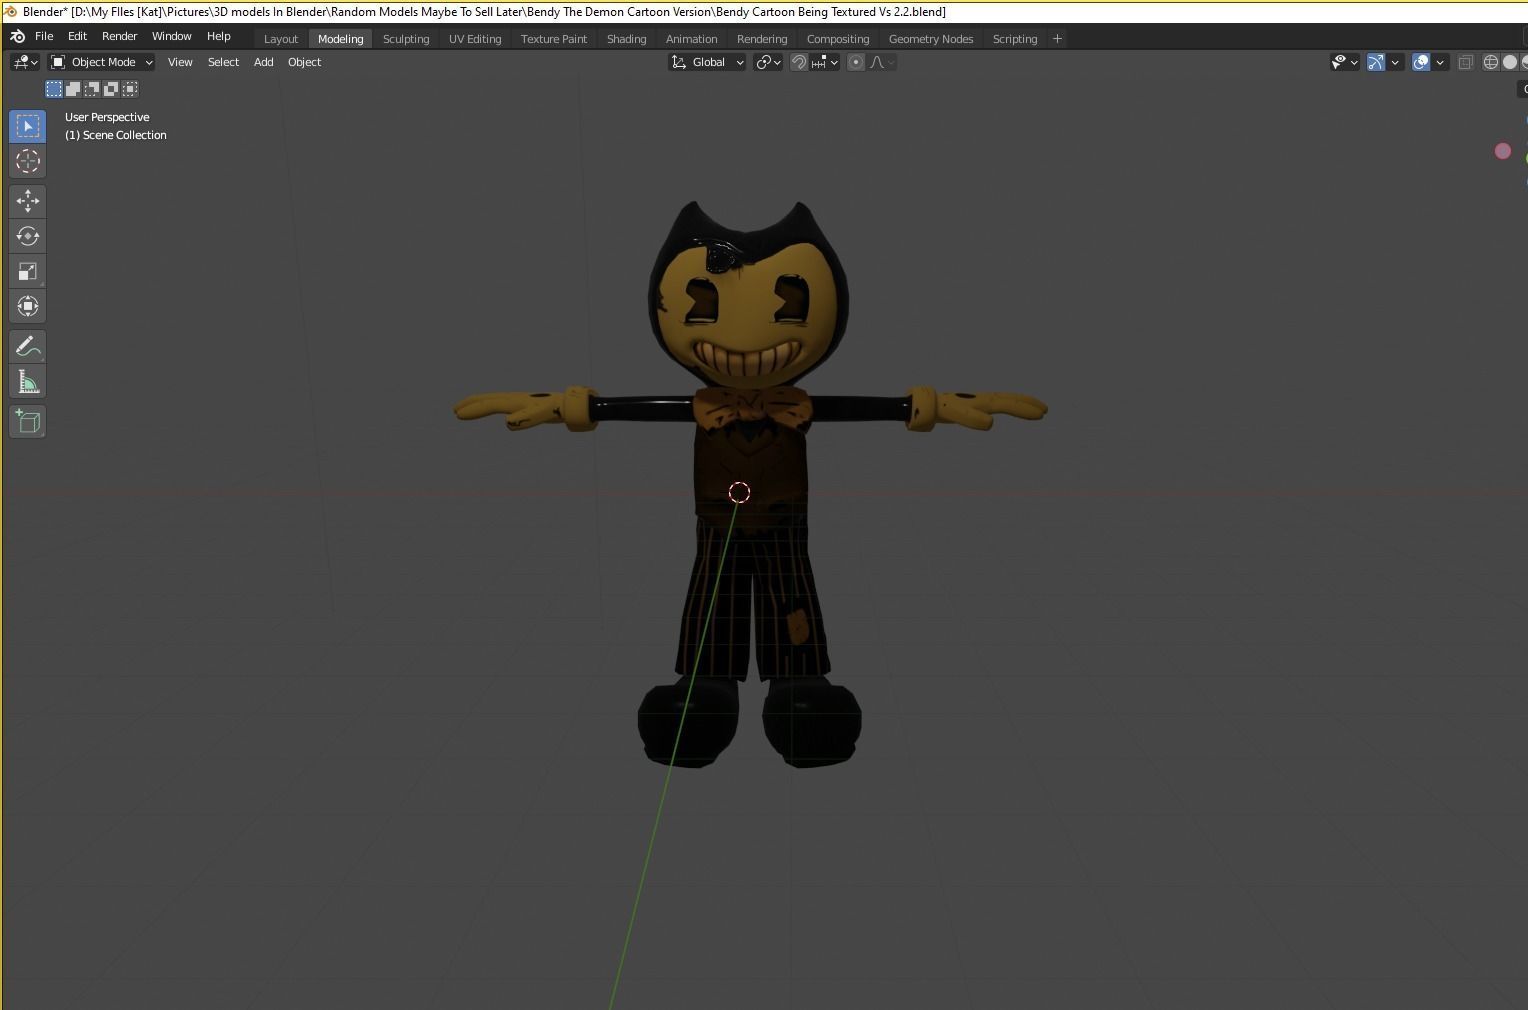
Task: Click the 'User Perspective' viewport label
Action: (x=107, y=117)
